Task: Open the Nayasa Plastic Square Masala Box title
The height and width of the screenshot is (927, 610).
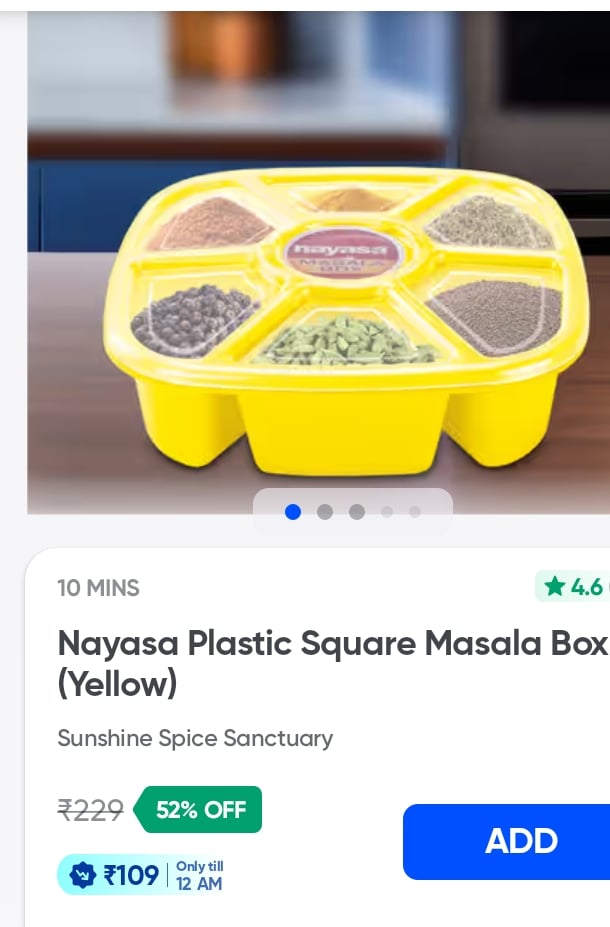Action: coord(332,662)
